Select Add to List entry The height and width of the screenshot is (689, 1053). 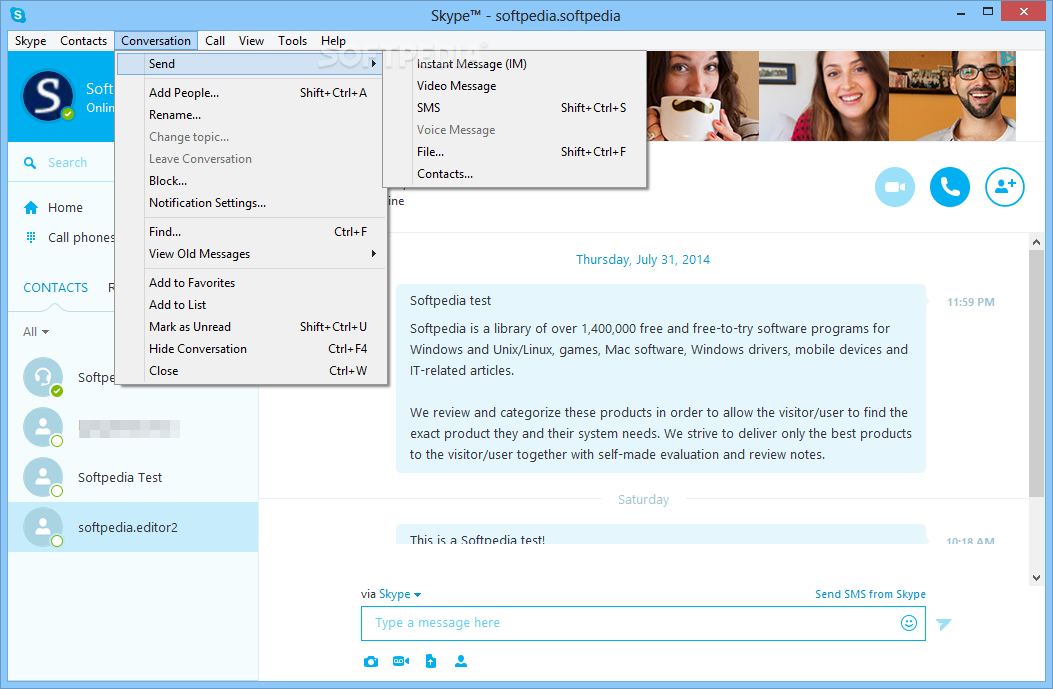tap(252, 305)
